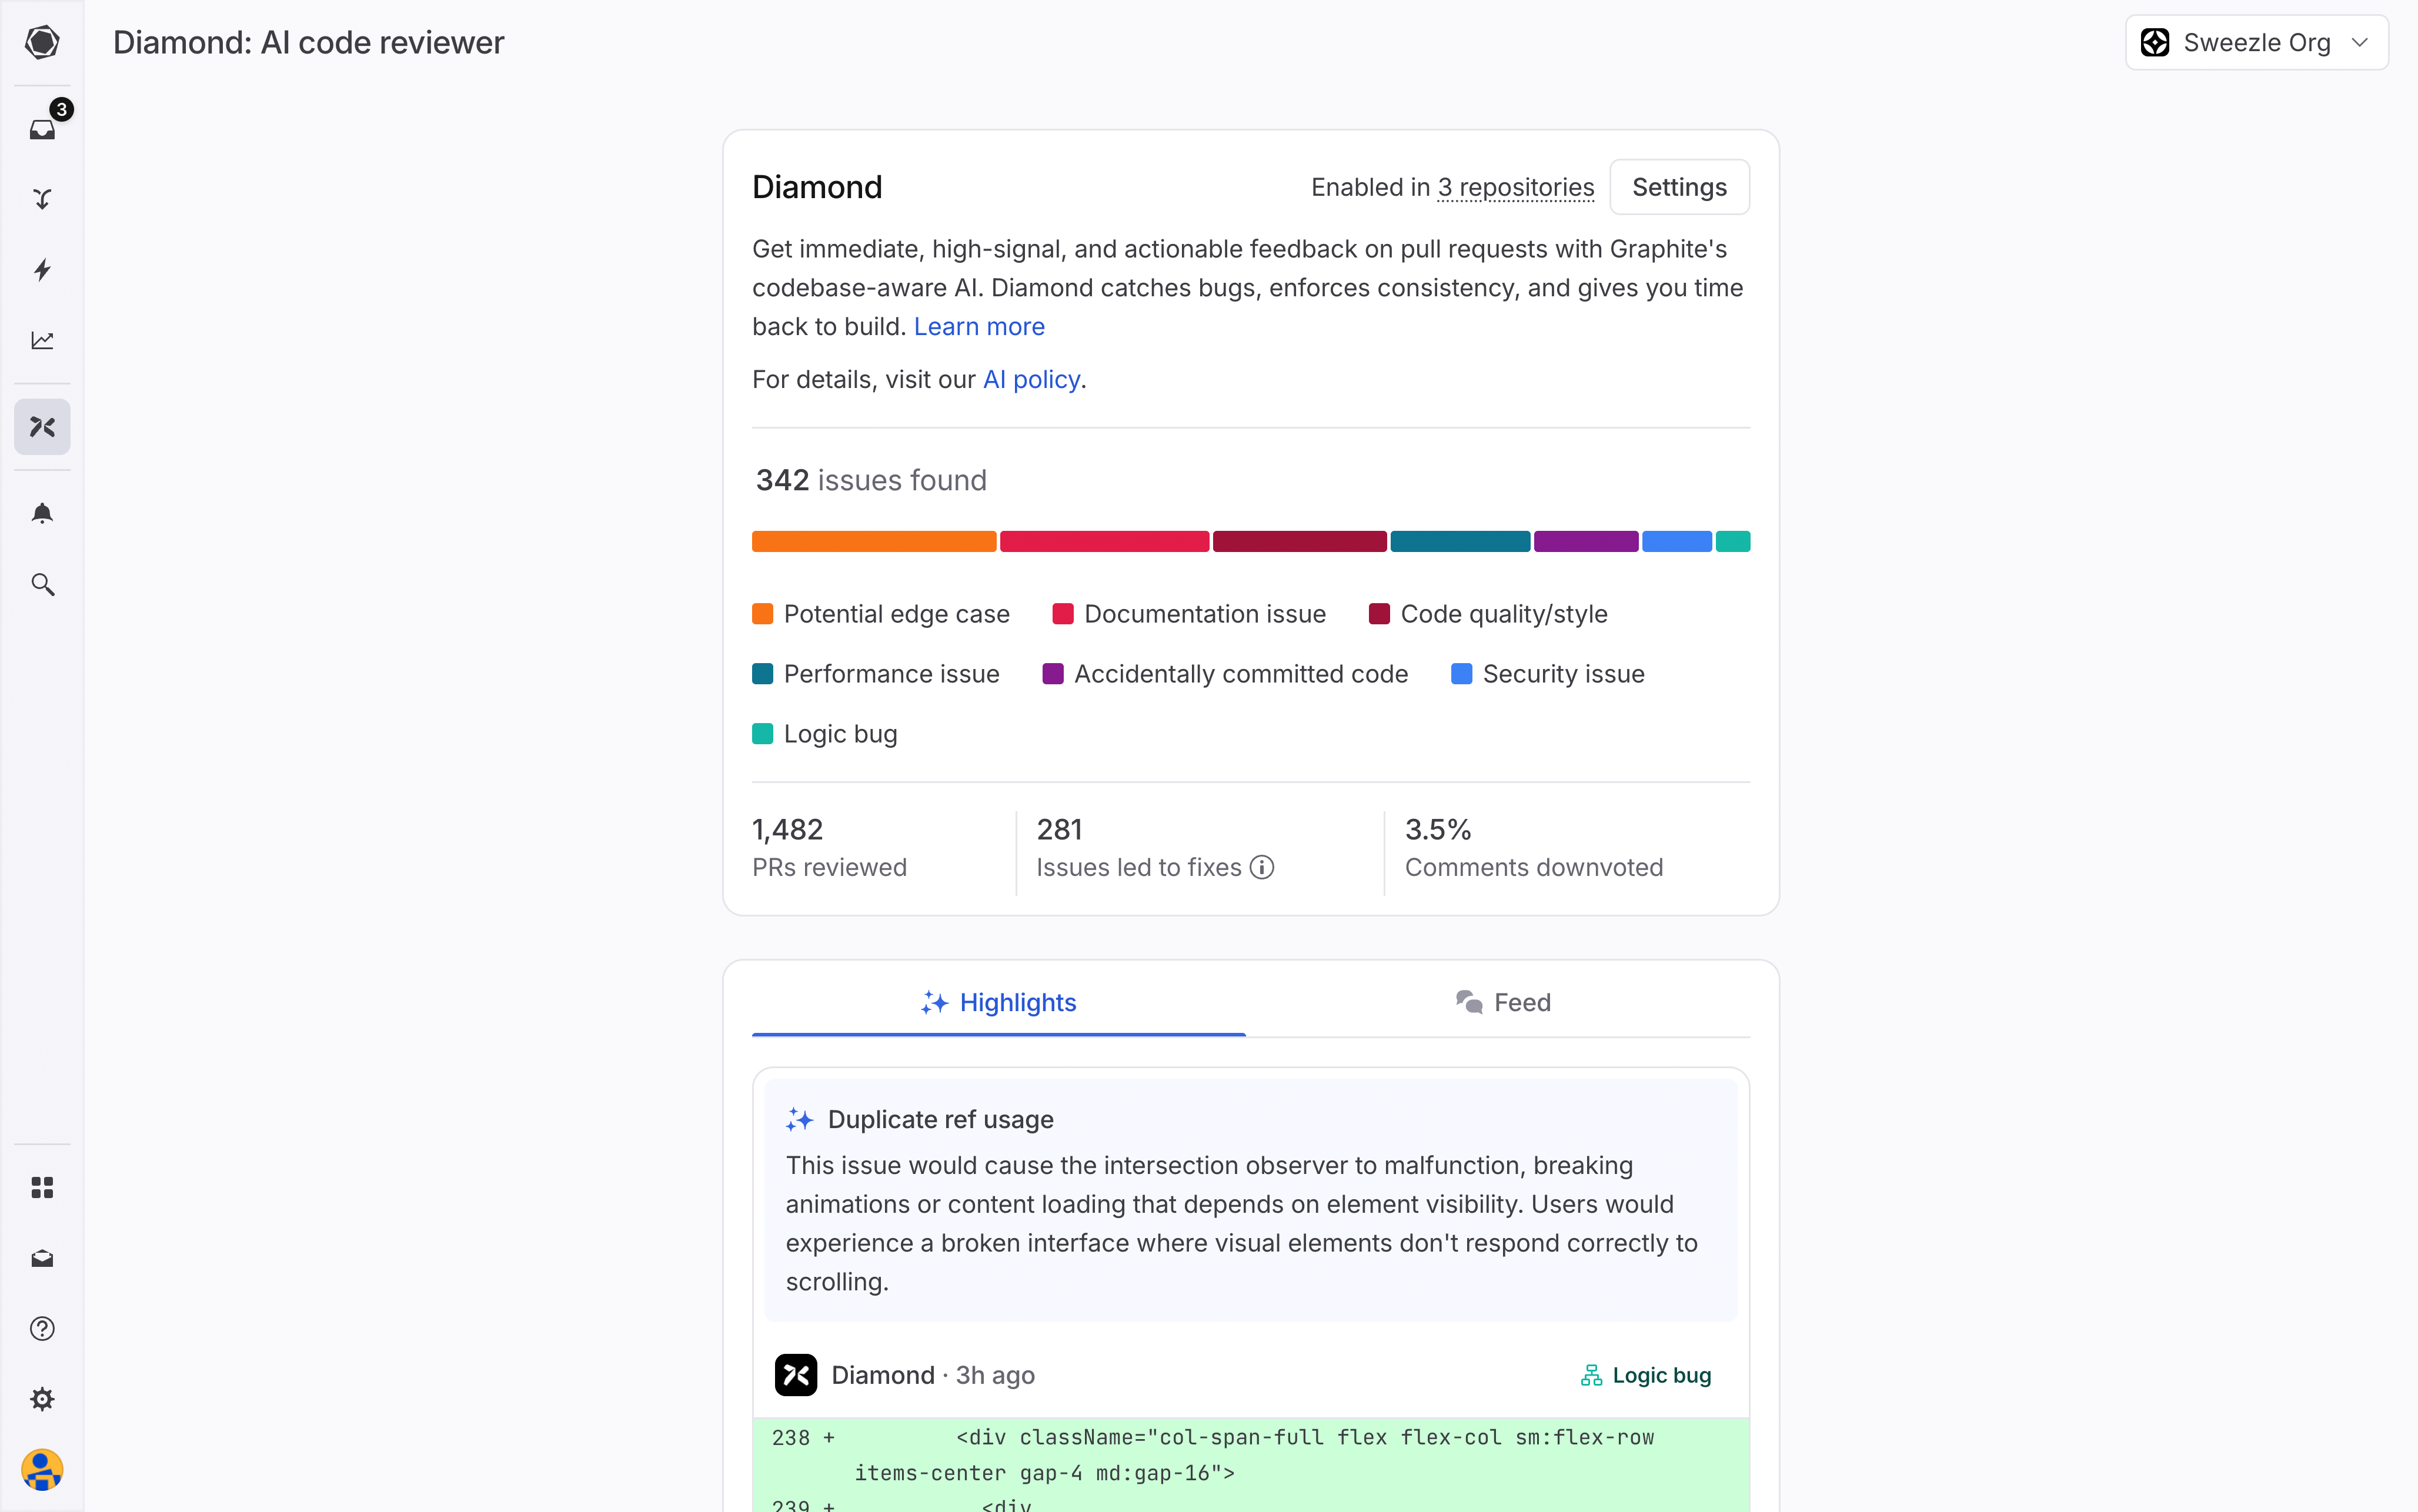The height and width of the screenshot is (1512, 2418).
Task: Click the blue Security issue bar segment
Action: tap(1677, 541)
